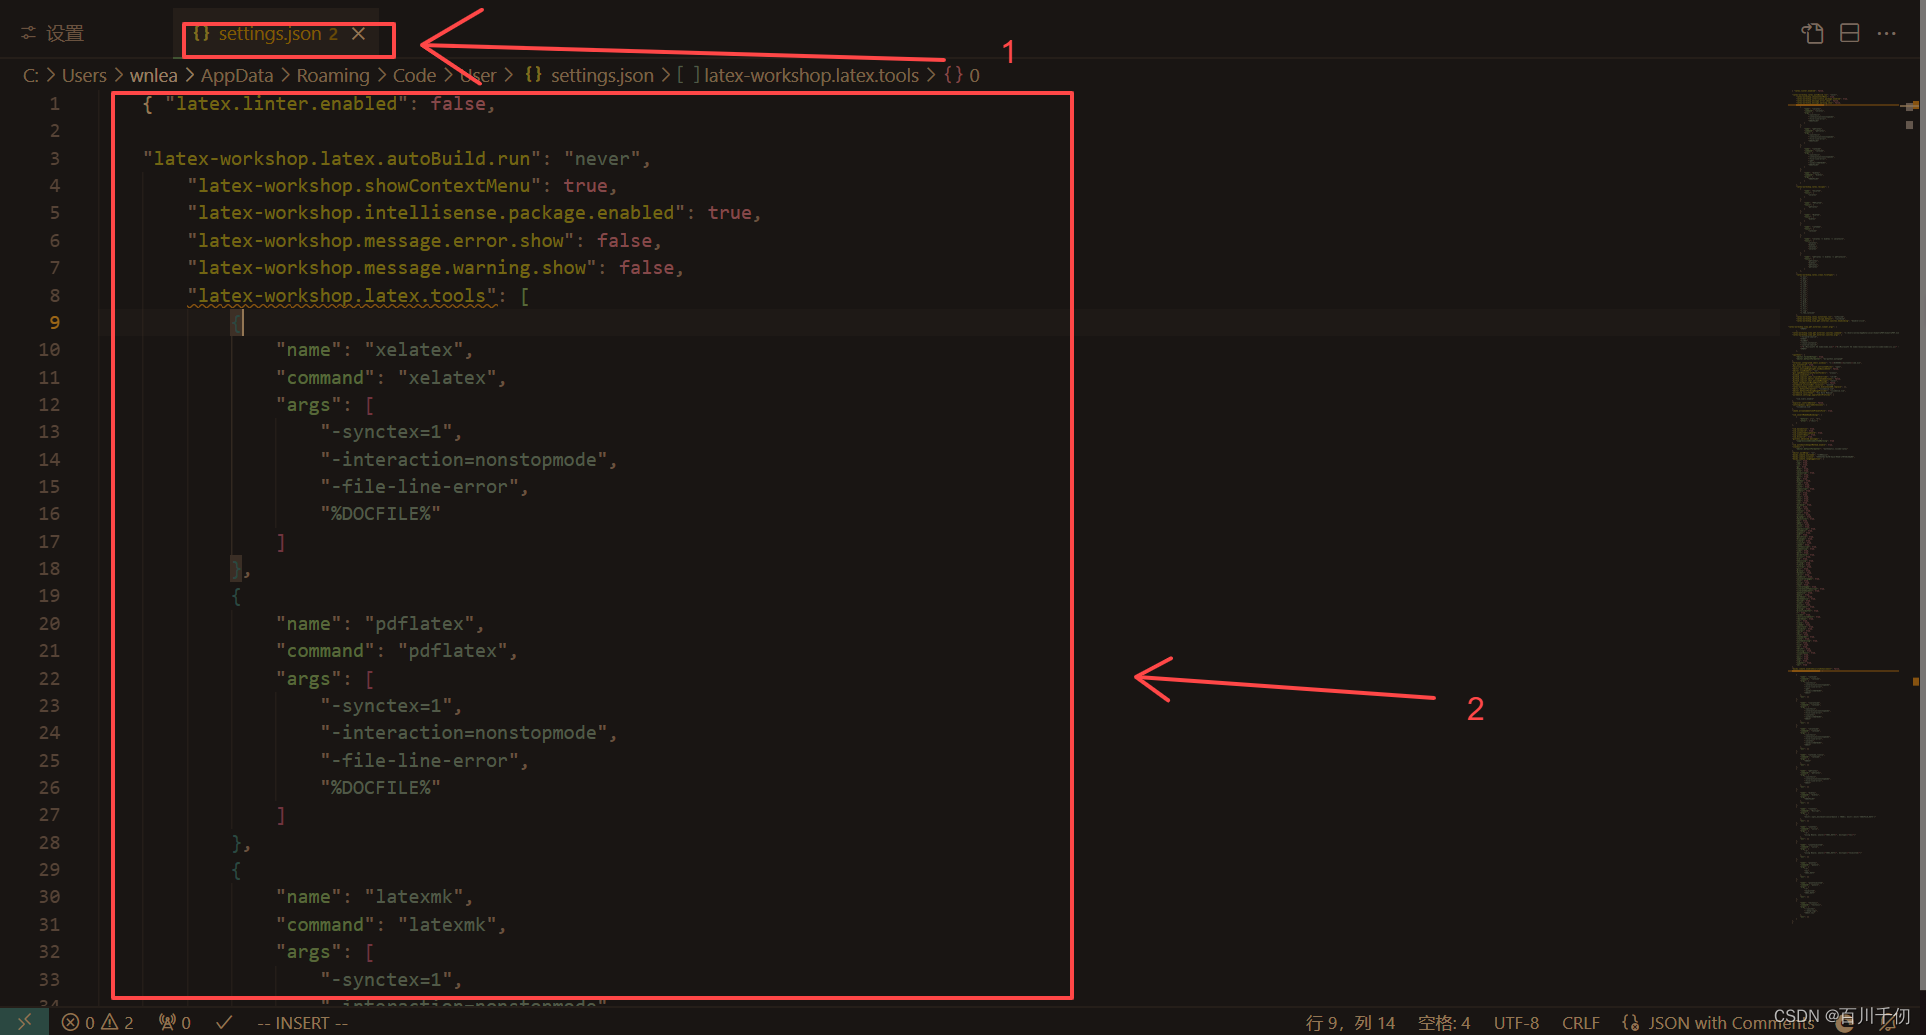The image size is (1926, 1035).
Task: Open the latex-workshop.latex.tools breadcrumb
Action: click(x=798, y=75)
